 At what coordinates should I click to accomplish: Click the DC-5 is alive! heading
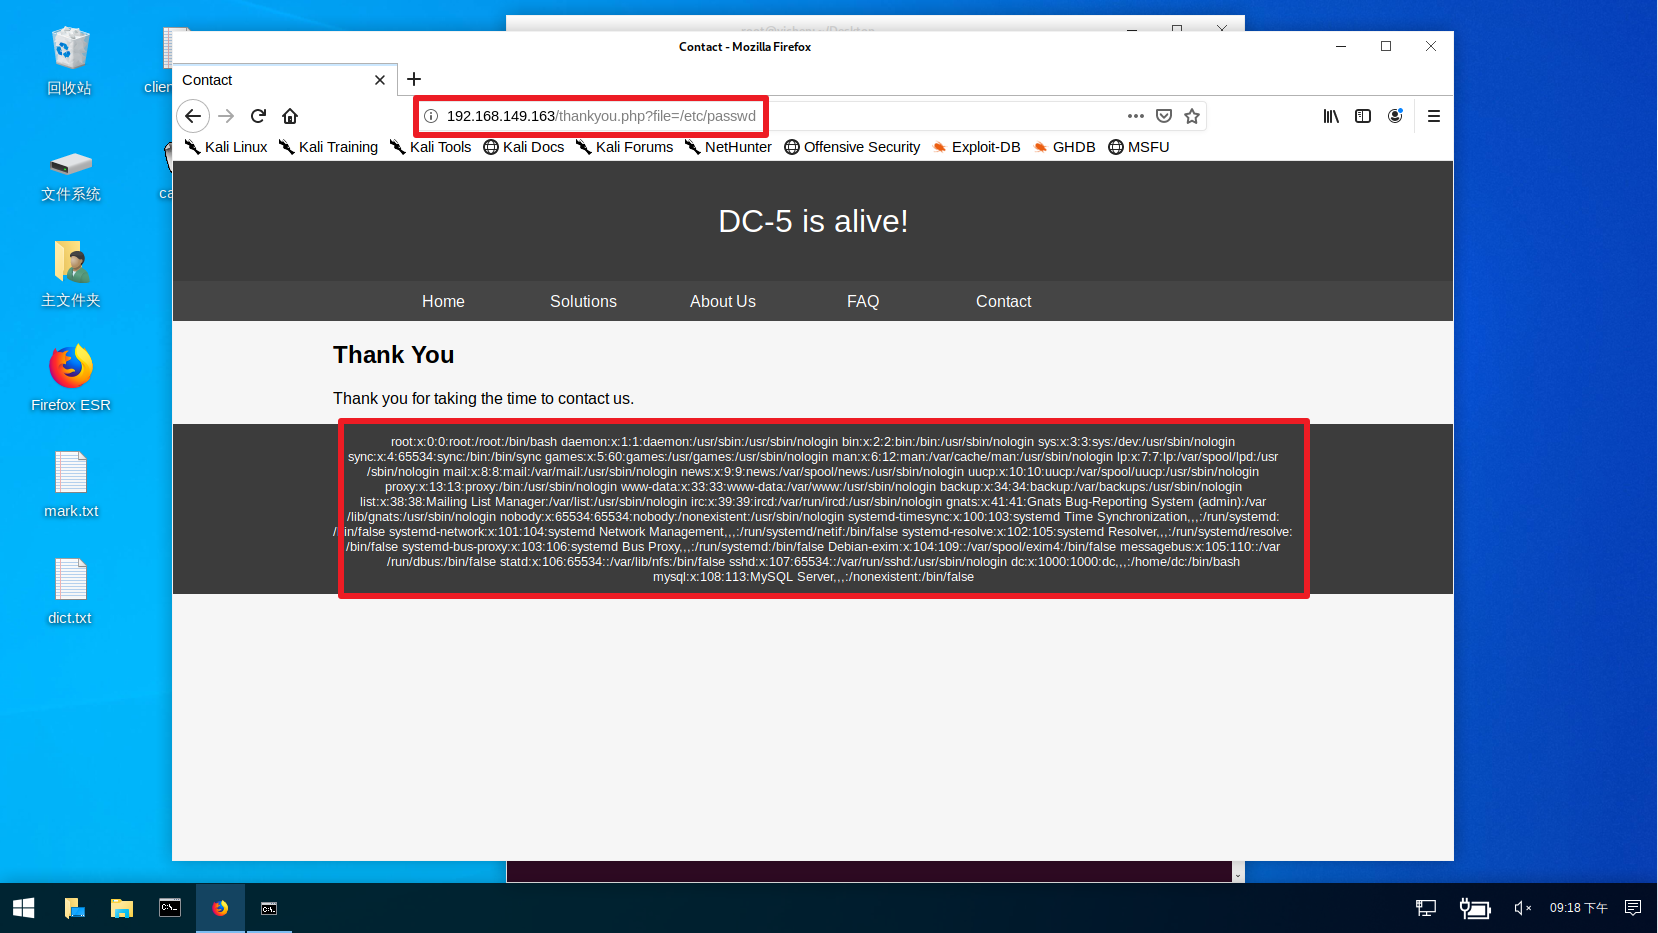pyautogui.click(x=813, y=221)
